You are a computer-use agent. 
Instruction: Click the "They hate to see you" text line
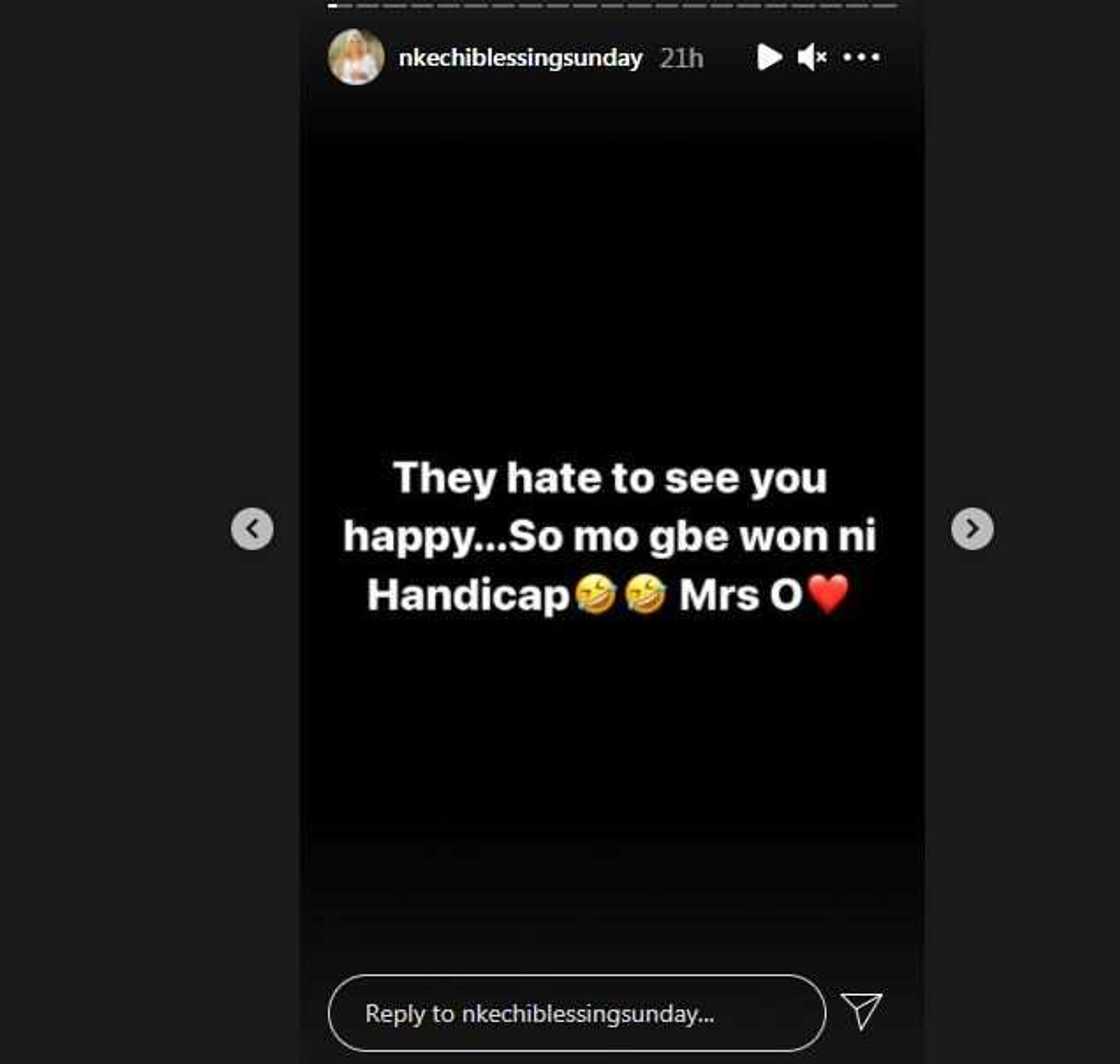point(610,478)
